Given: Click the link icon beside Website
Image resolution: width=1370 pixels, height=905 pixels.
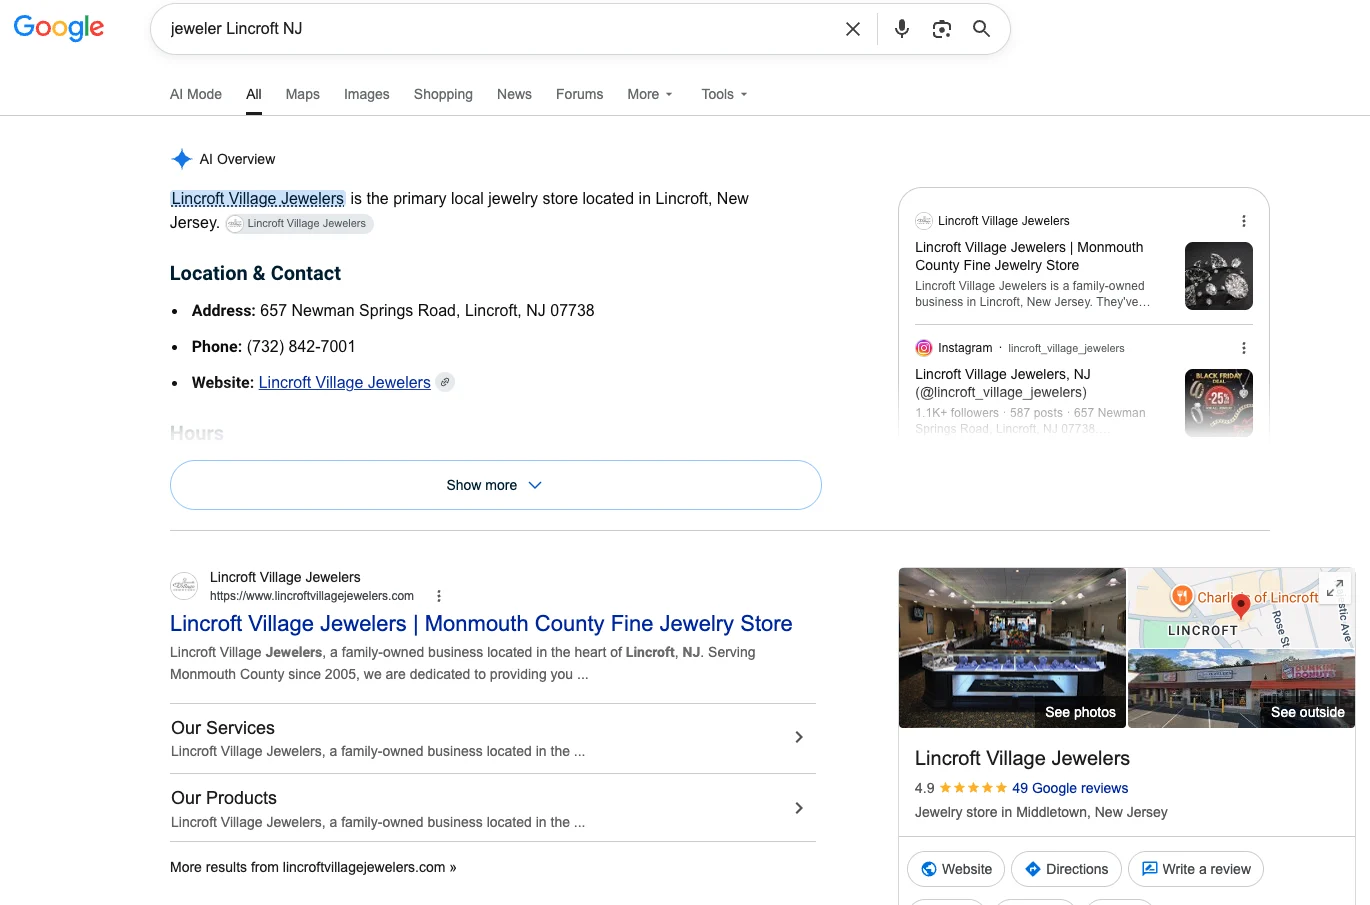Looking at the screenshot, I should (x=445, y=382).
